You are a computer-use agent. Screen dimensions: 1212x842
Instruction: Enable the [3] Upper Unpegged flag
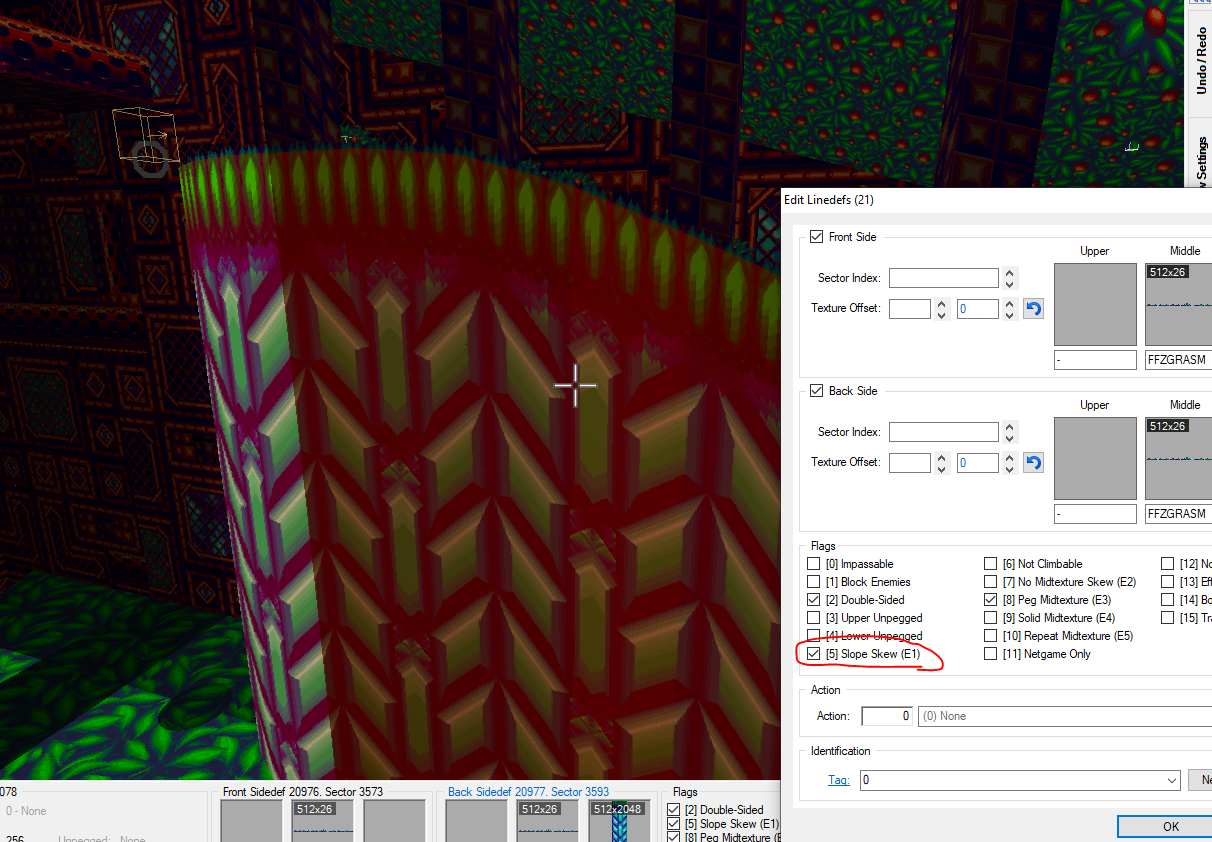[814, 618]
